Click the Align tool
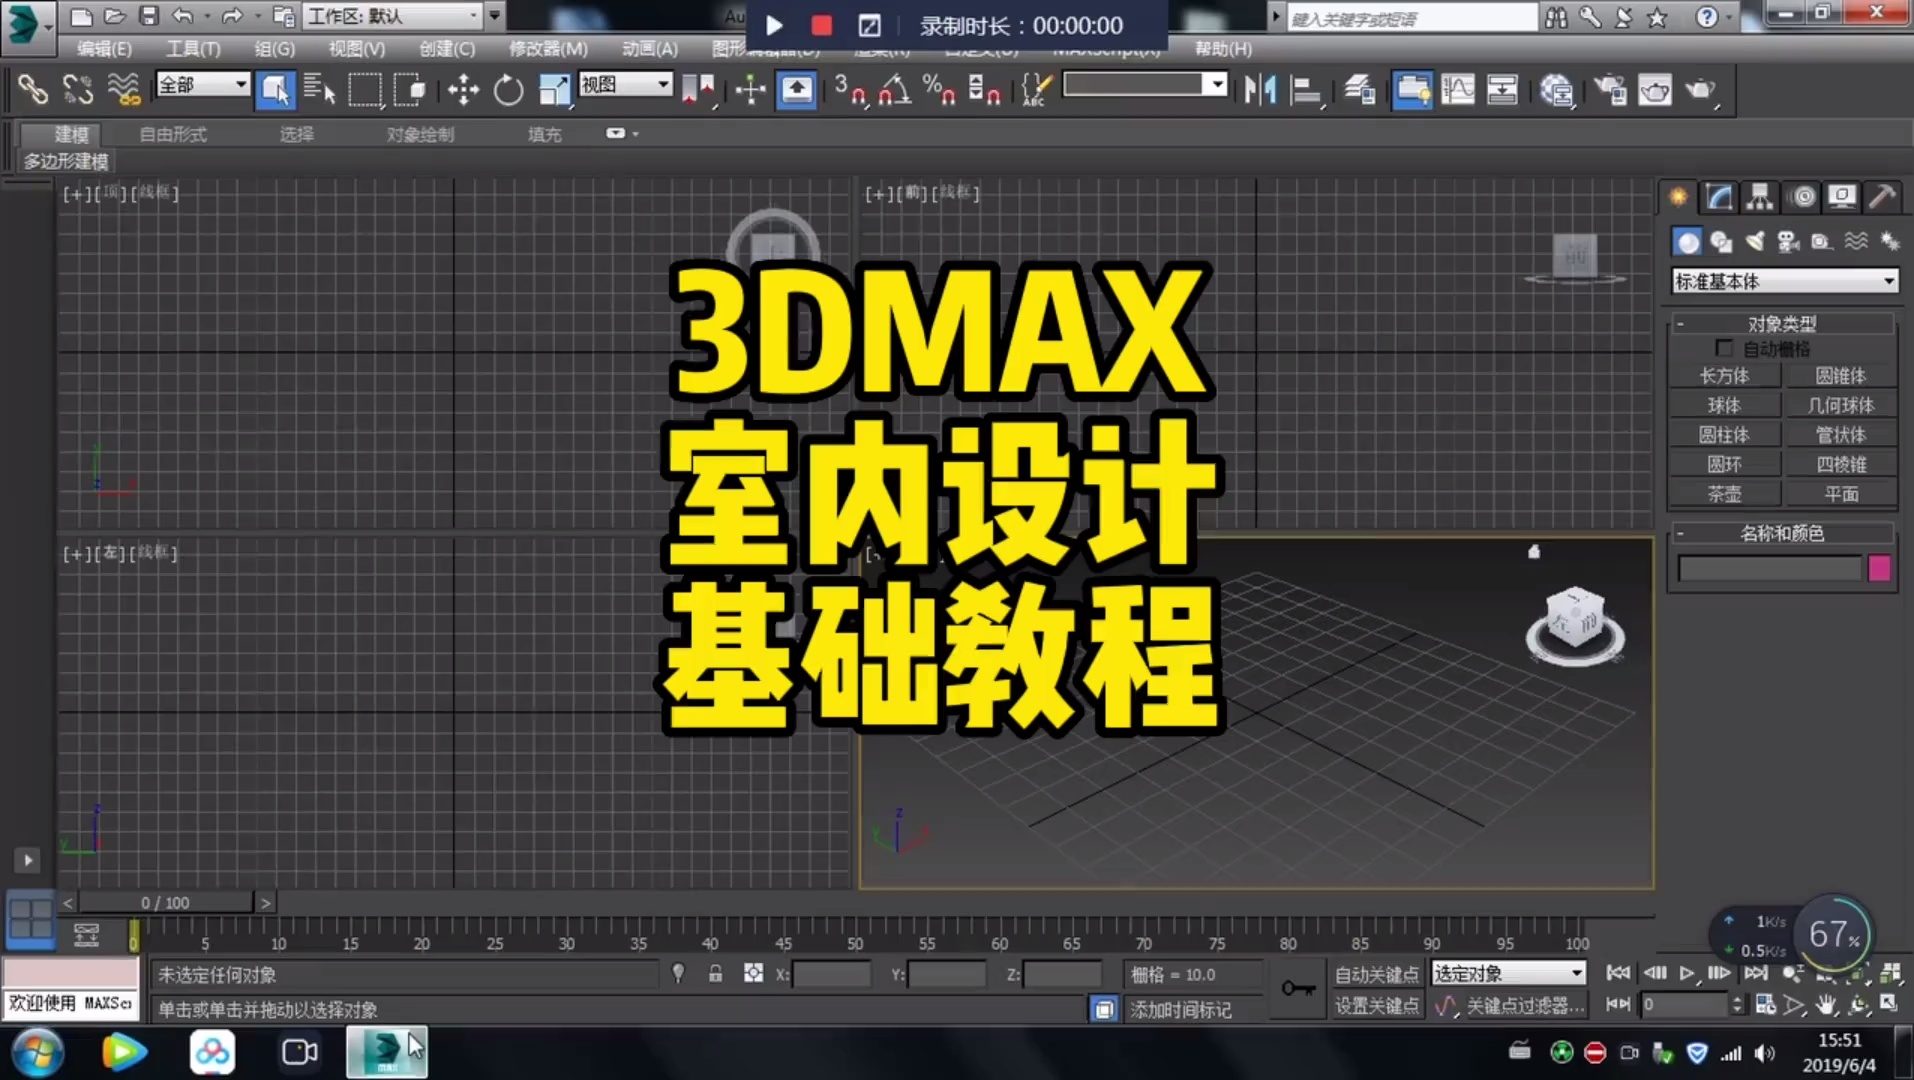Image resolution: width=1914 pixels, height=1080 pixels. coord(1305,90)
